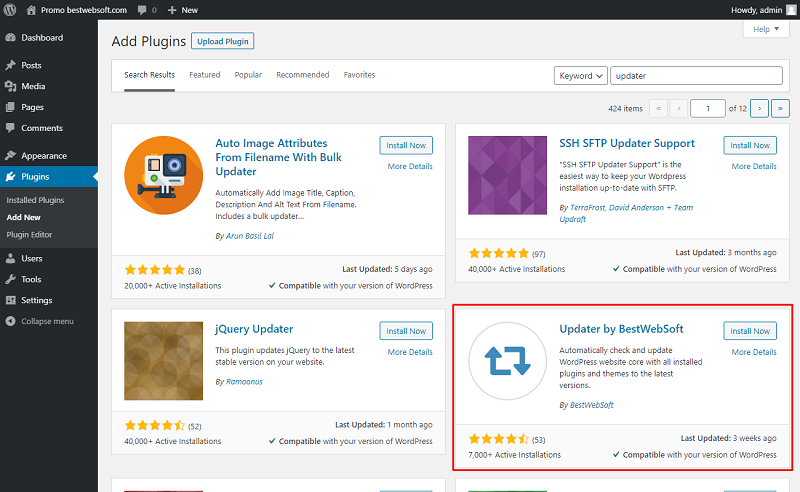
Task: Click the Add Plugins page heading
Action: point(148,41)
